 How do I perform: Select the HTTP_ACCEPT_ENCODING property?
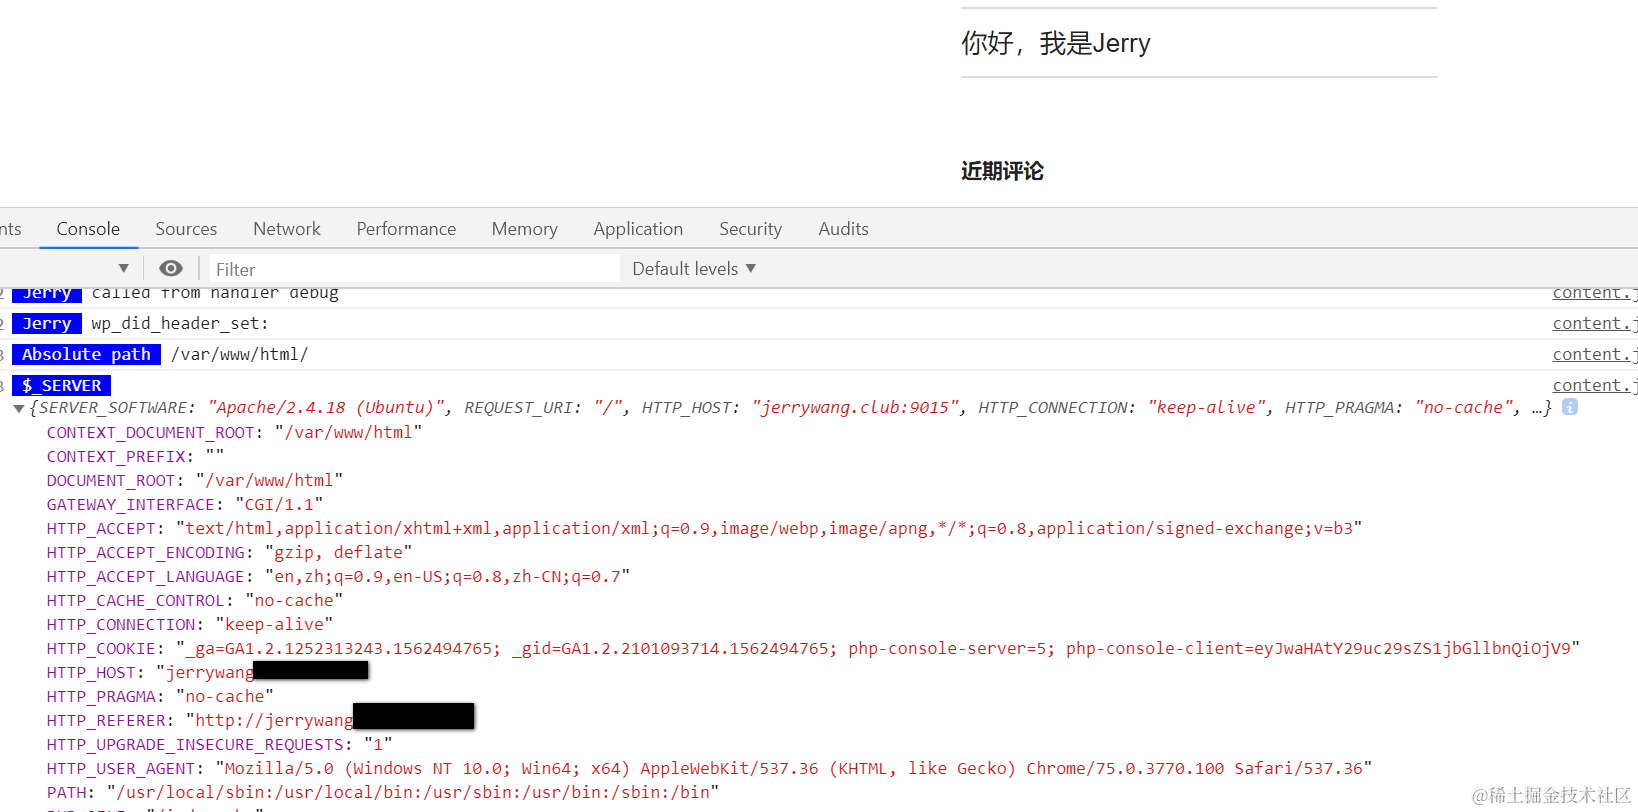coord(229,552)
